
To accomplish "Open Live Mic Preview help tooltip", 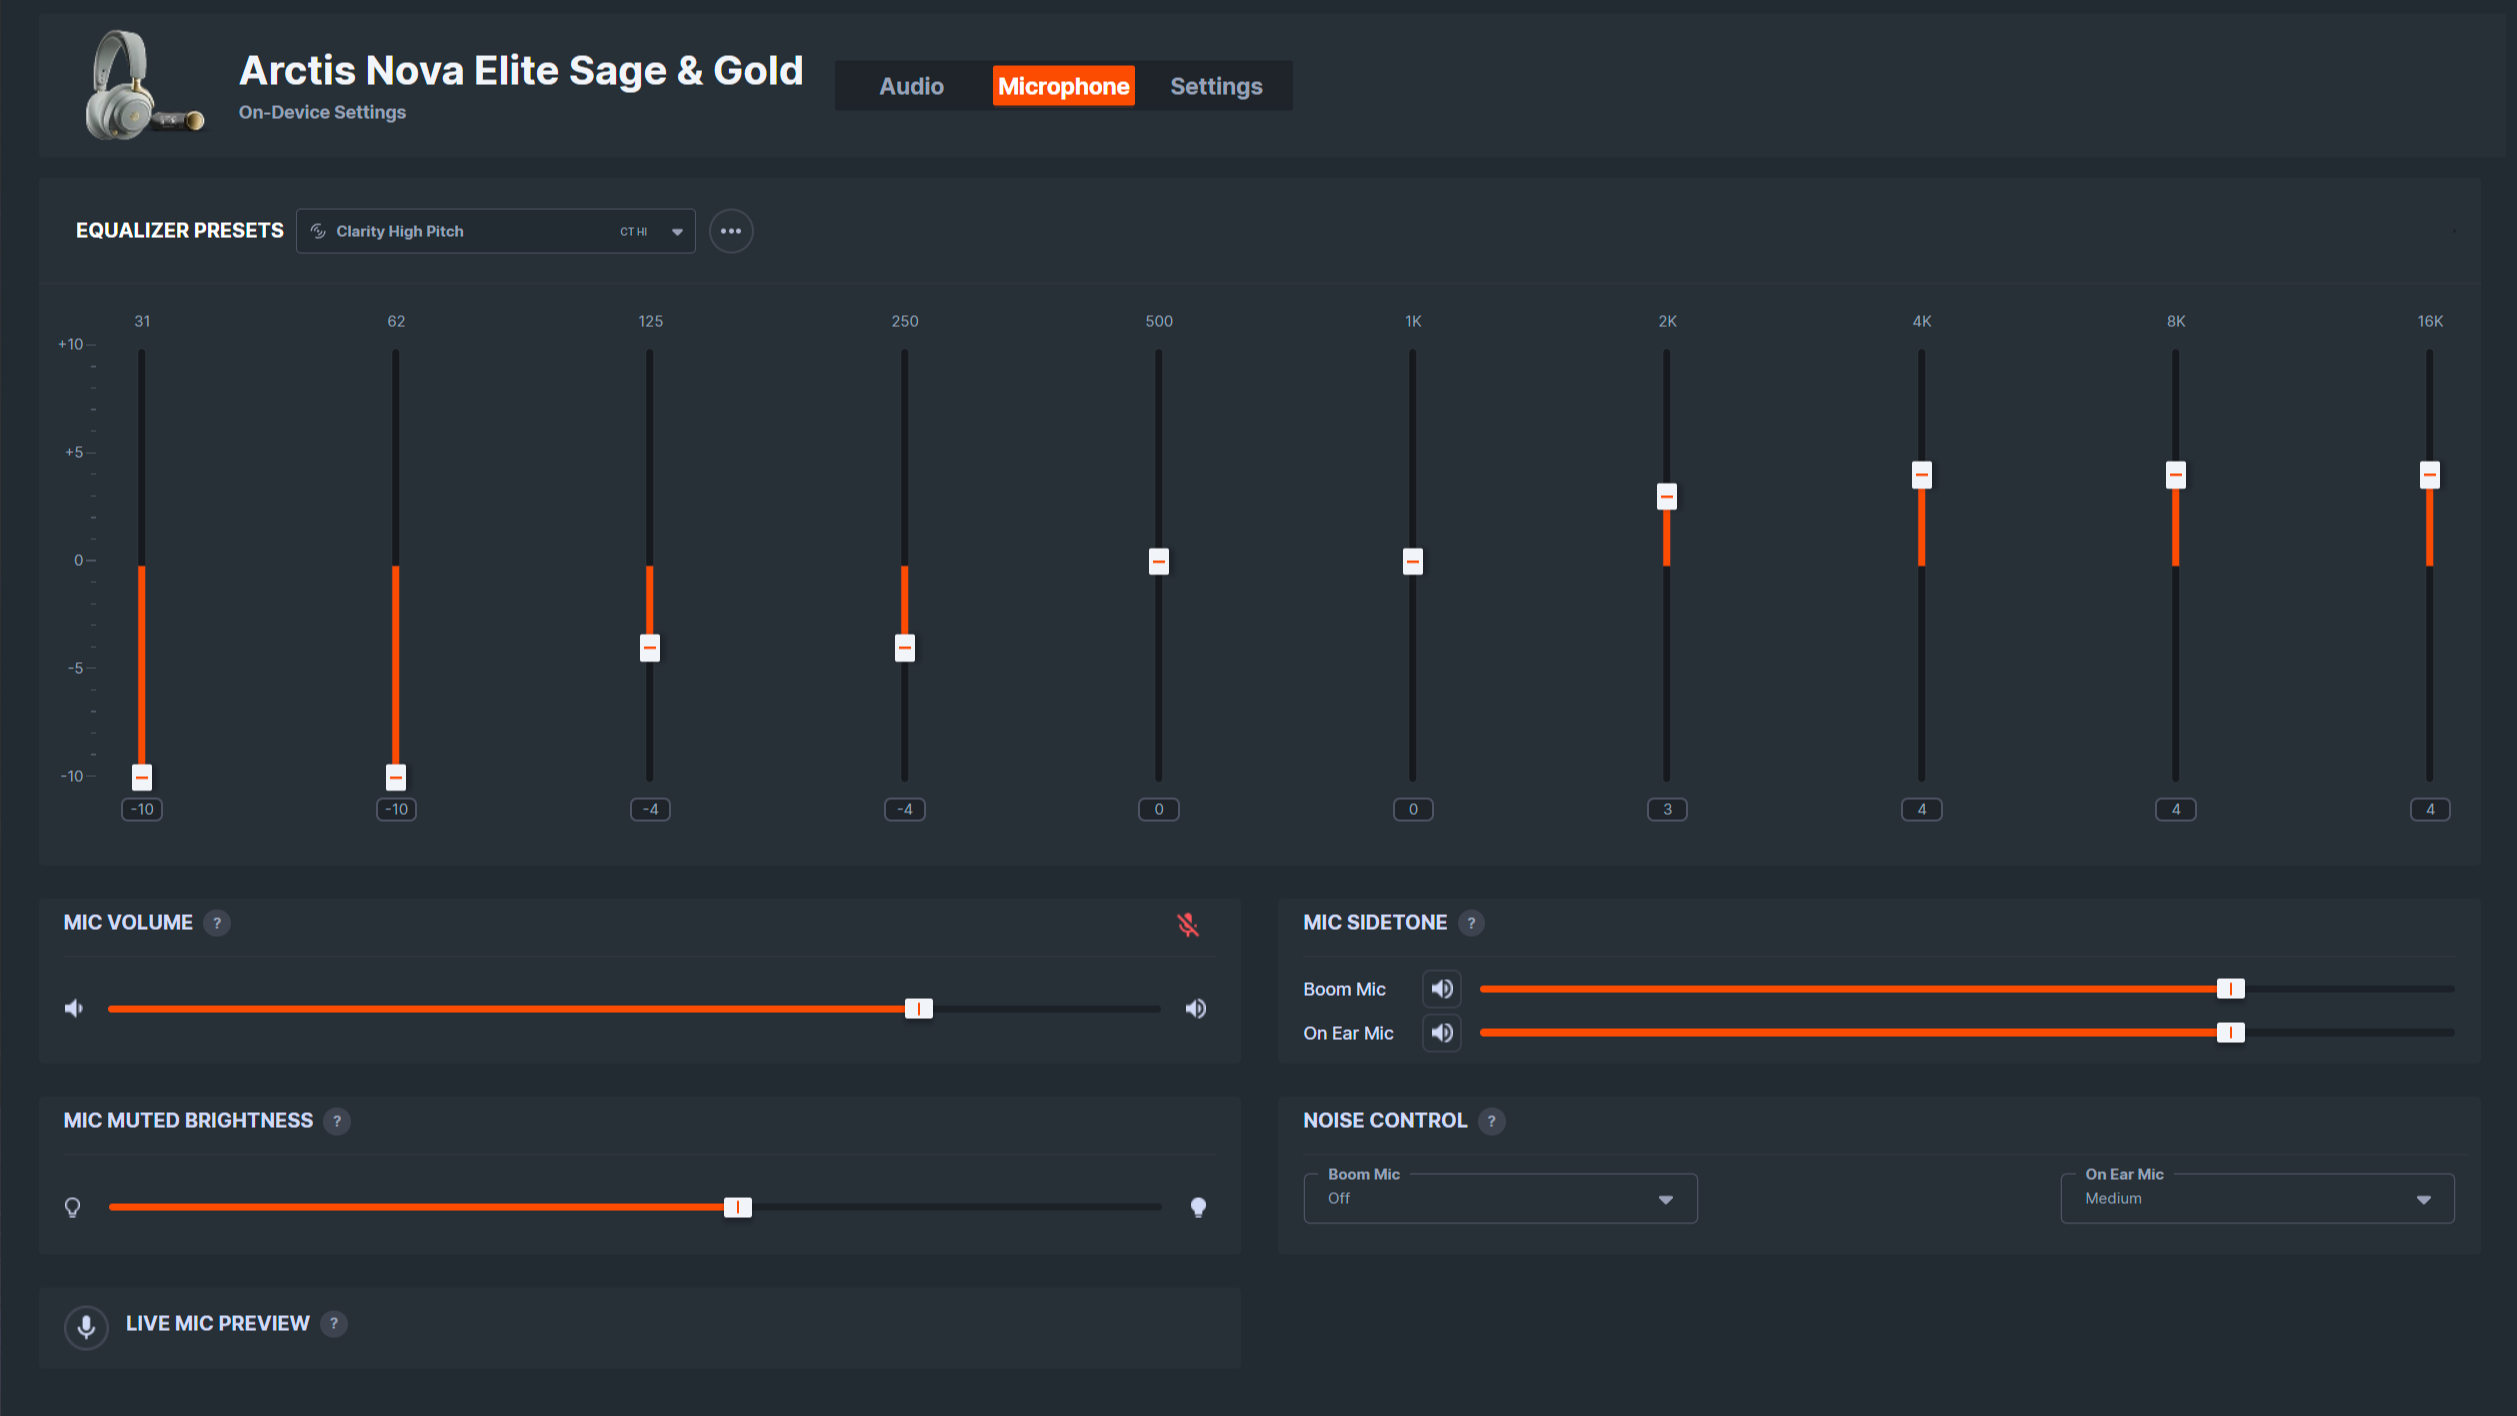I will coord(334,1324).
